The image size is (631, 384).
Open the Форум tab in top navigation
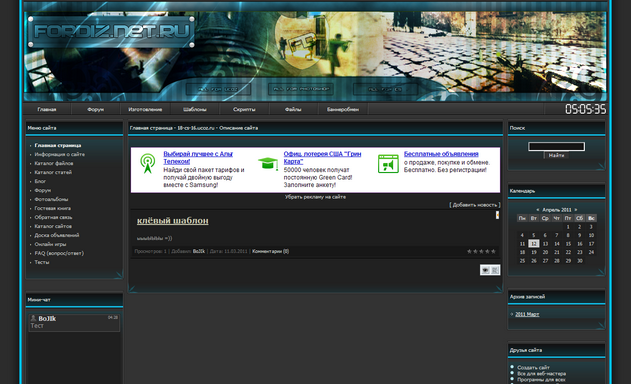click(95, 109)
